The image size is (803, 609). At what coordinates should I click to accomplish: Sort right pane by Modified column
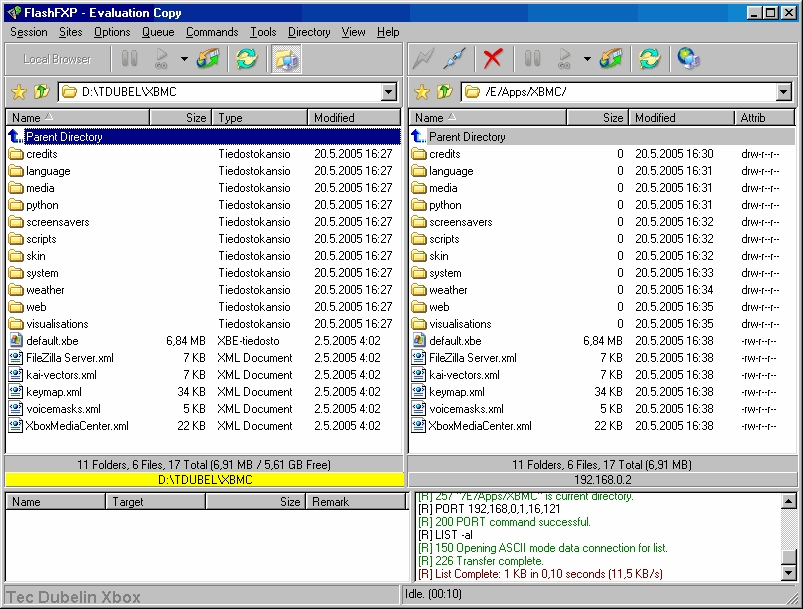(x=681, y=118)
